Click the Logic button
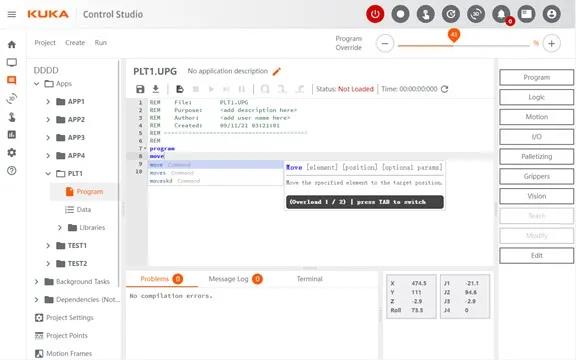 point(536,97)
